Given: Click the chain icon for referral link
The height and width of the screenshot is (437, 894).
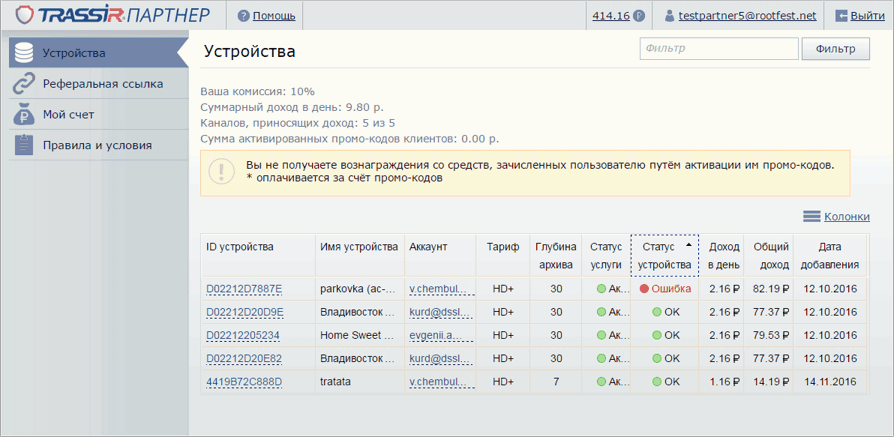Looking at the screenshot, I should click(24, 84).
